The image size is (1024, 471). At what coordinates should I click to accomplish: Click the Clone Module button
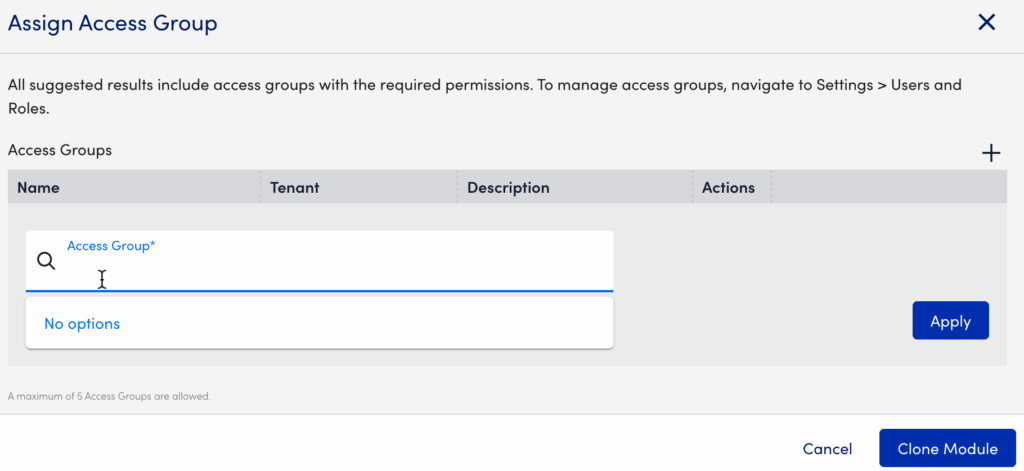pyautogui.click(x=947, y=449)
